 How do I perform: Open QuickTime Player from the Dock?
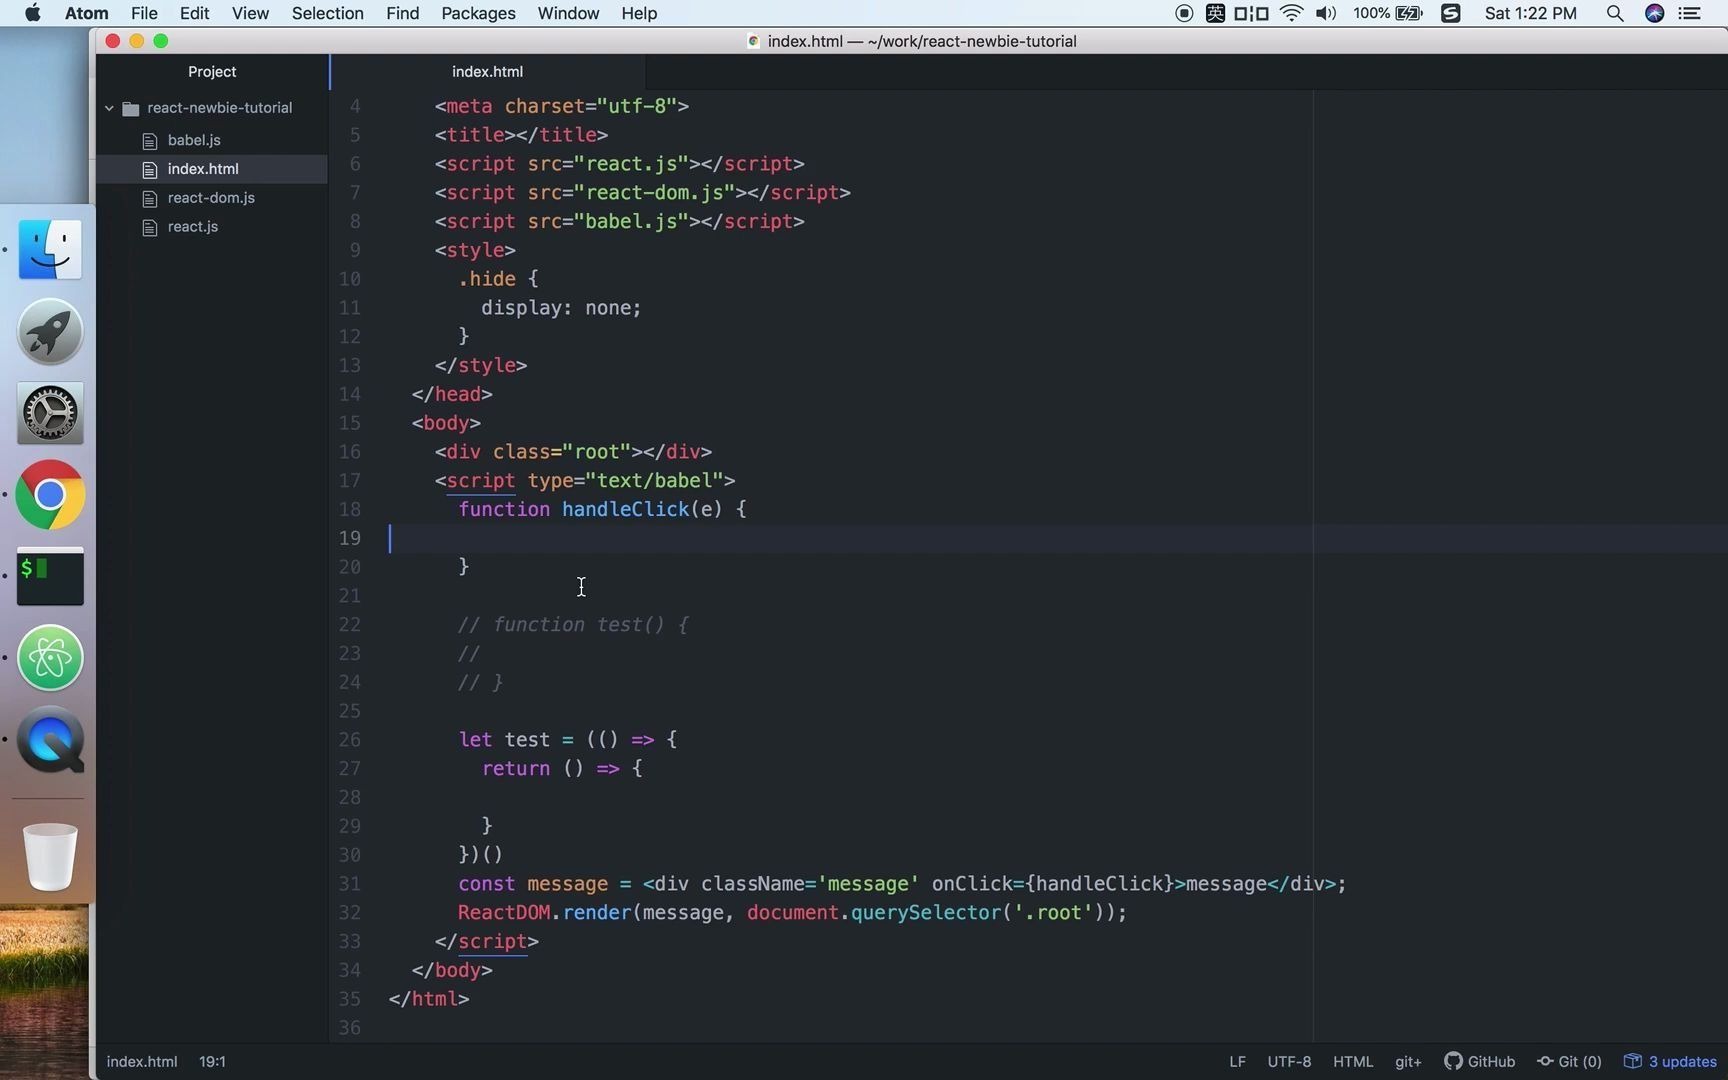coord(50,740)
